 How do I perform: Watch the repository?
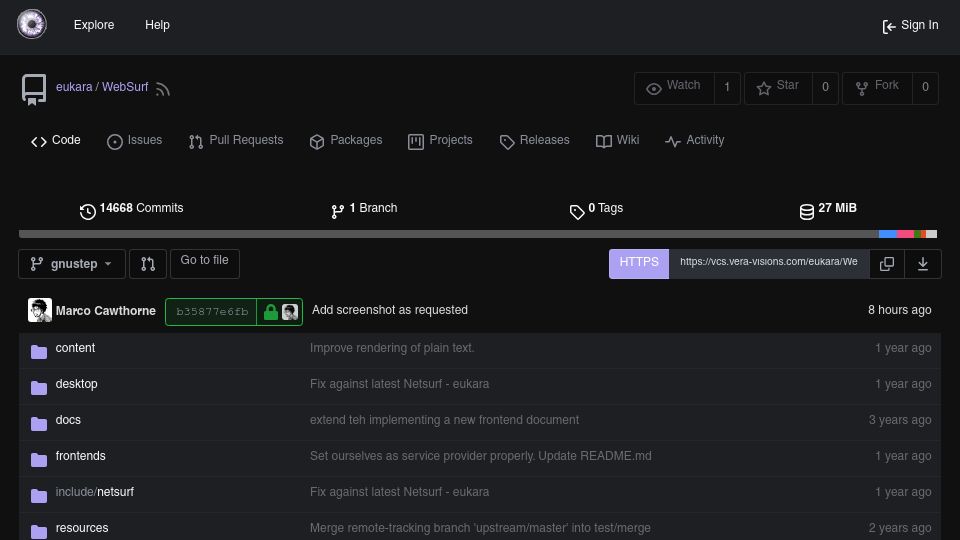pos(674,88)
